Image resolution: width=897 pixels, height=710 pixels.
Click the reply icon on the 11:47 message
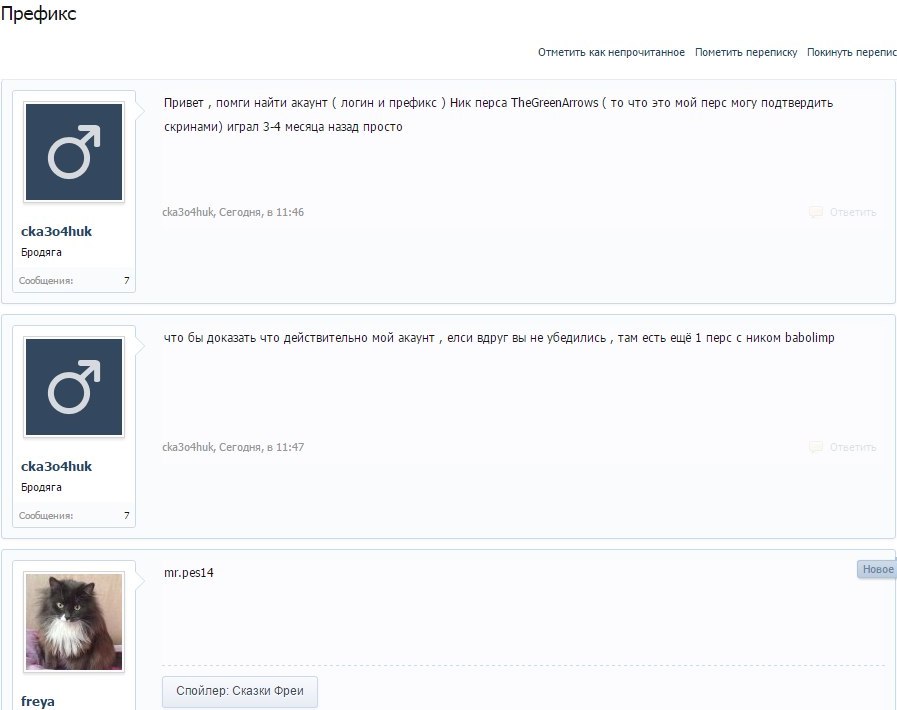816,447
